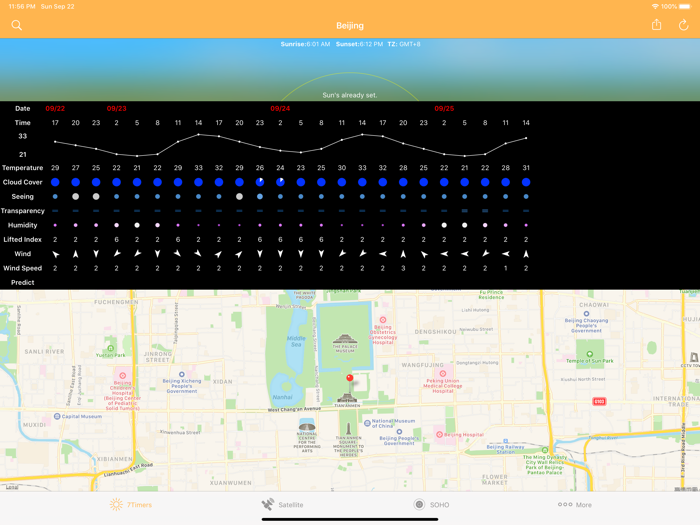Select the Capital Museum marker
700x525 pixels.
pyautogui.click(x=57, y=416)
